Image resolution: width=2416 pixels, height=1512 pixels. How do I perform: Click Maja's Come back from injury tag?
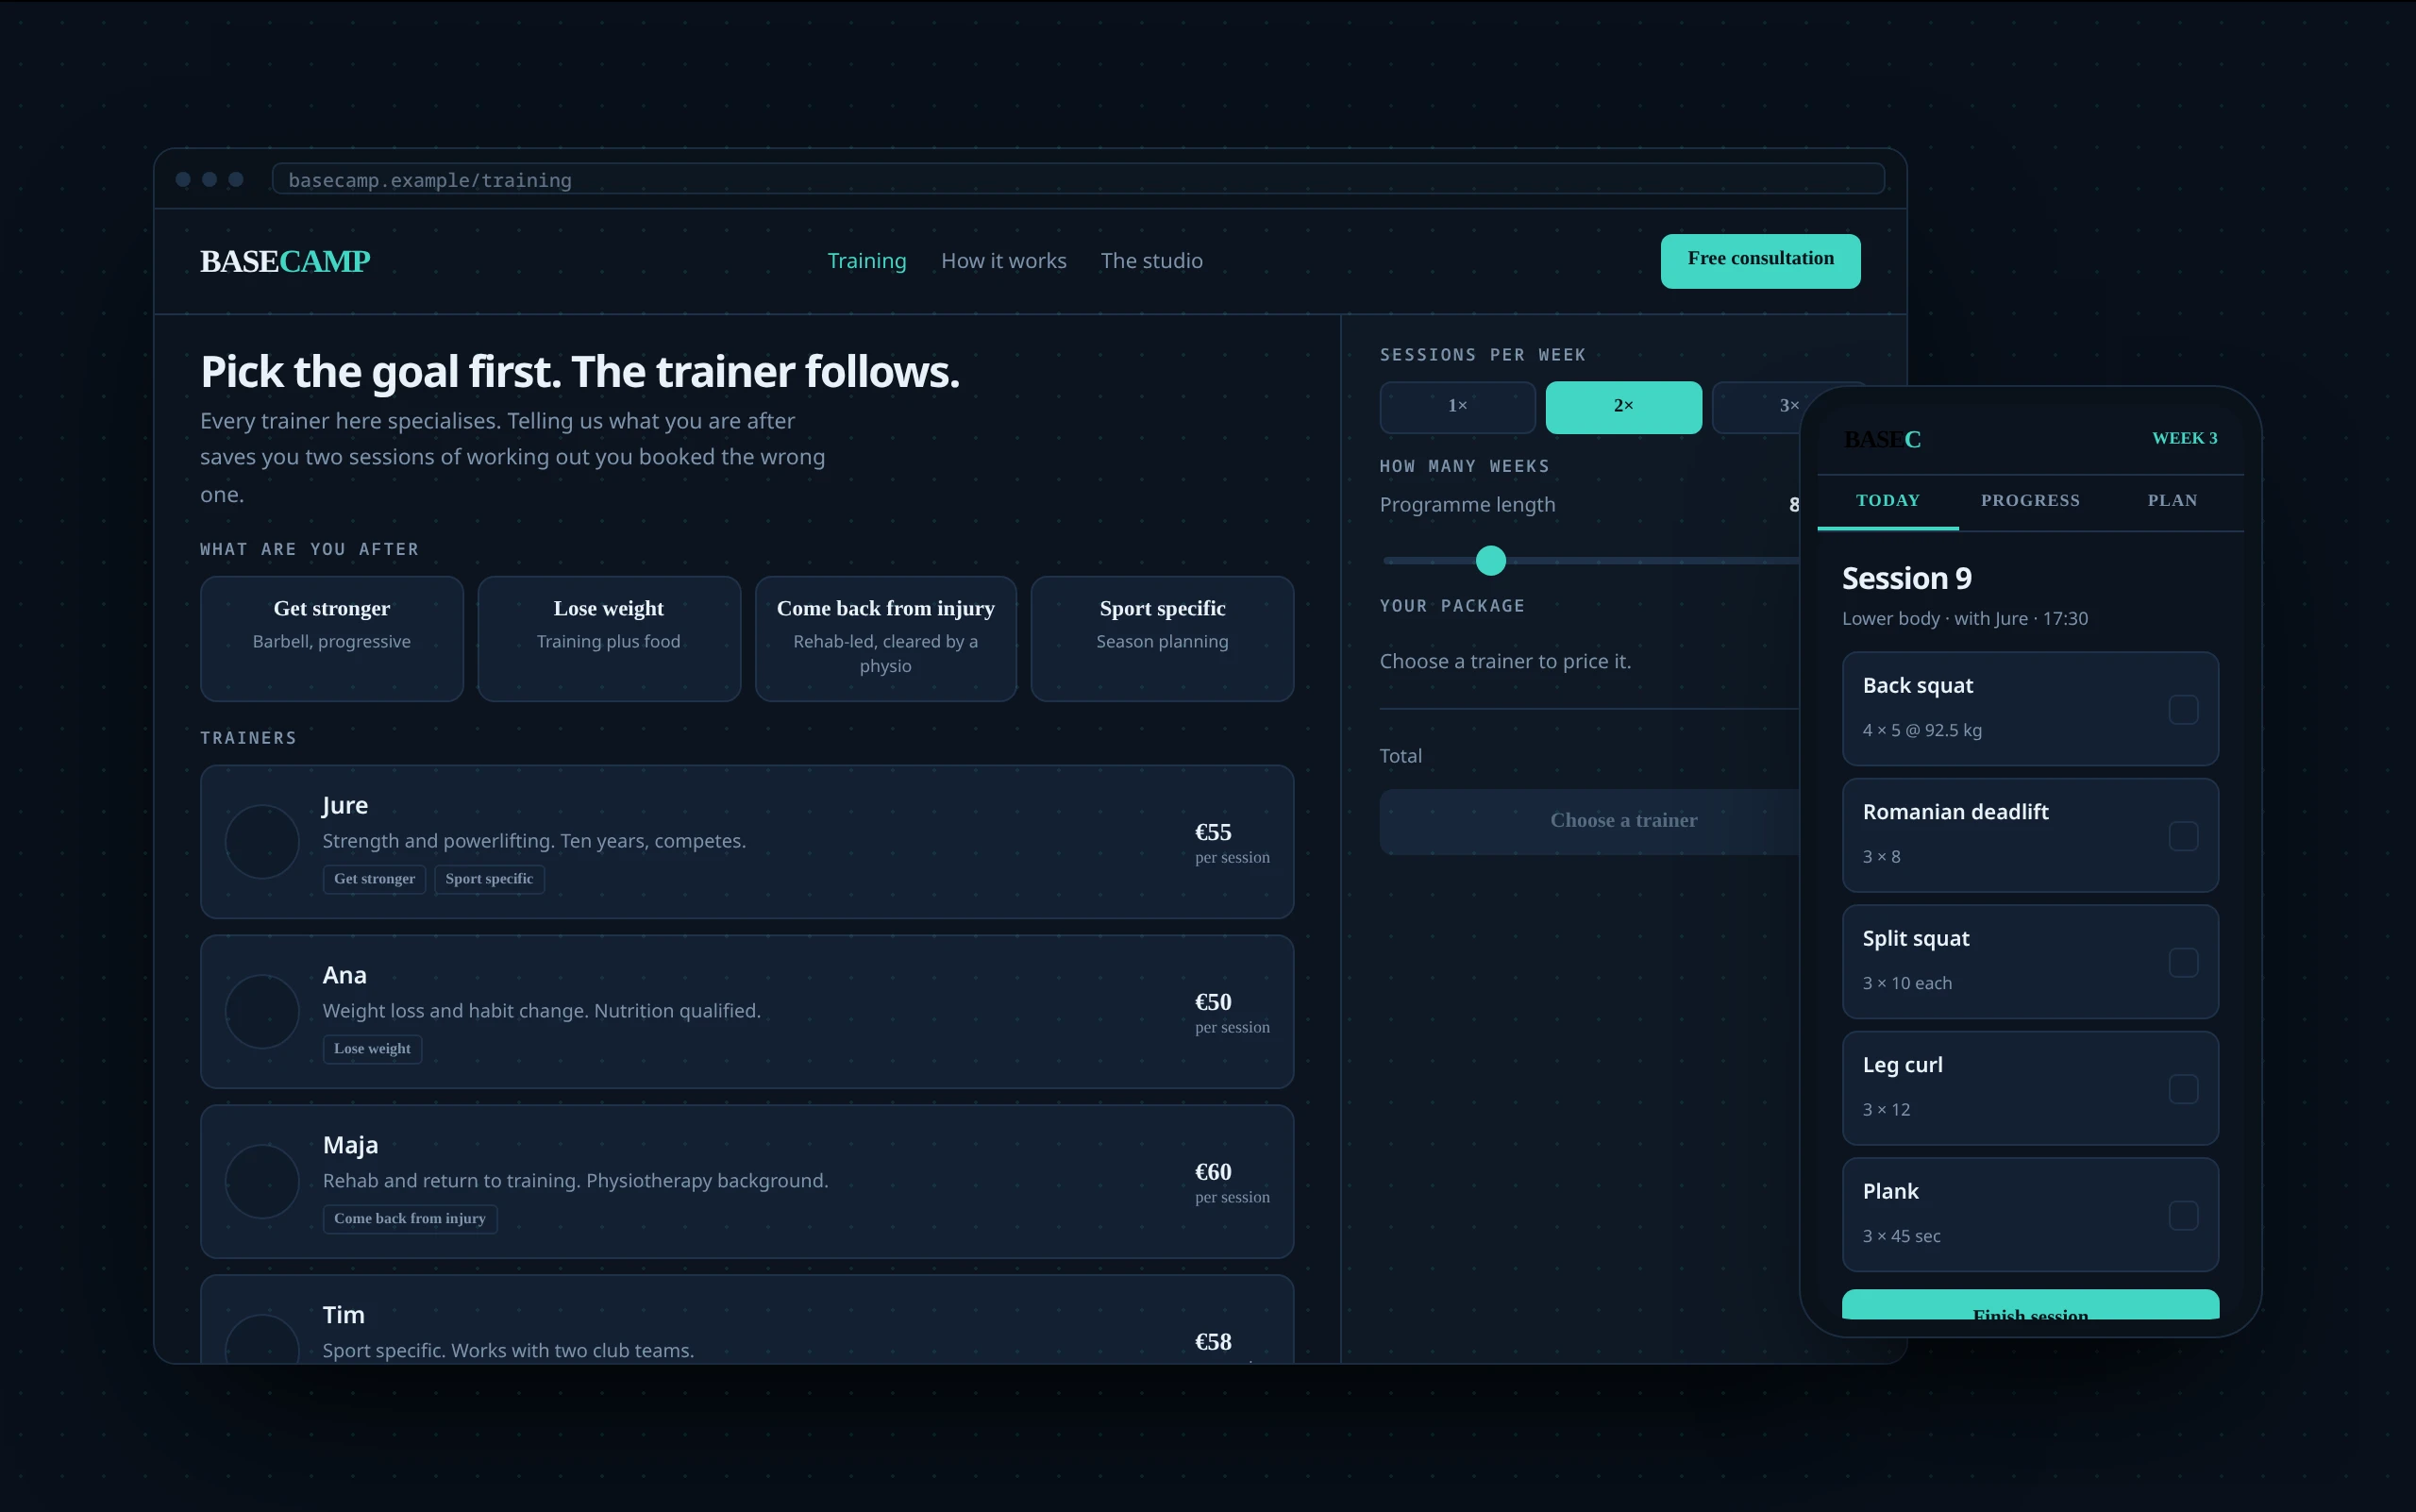[x=410, y=1219]
